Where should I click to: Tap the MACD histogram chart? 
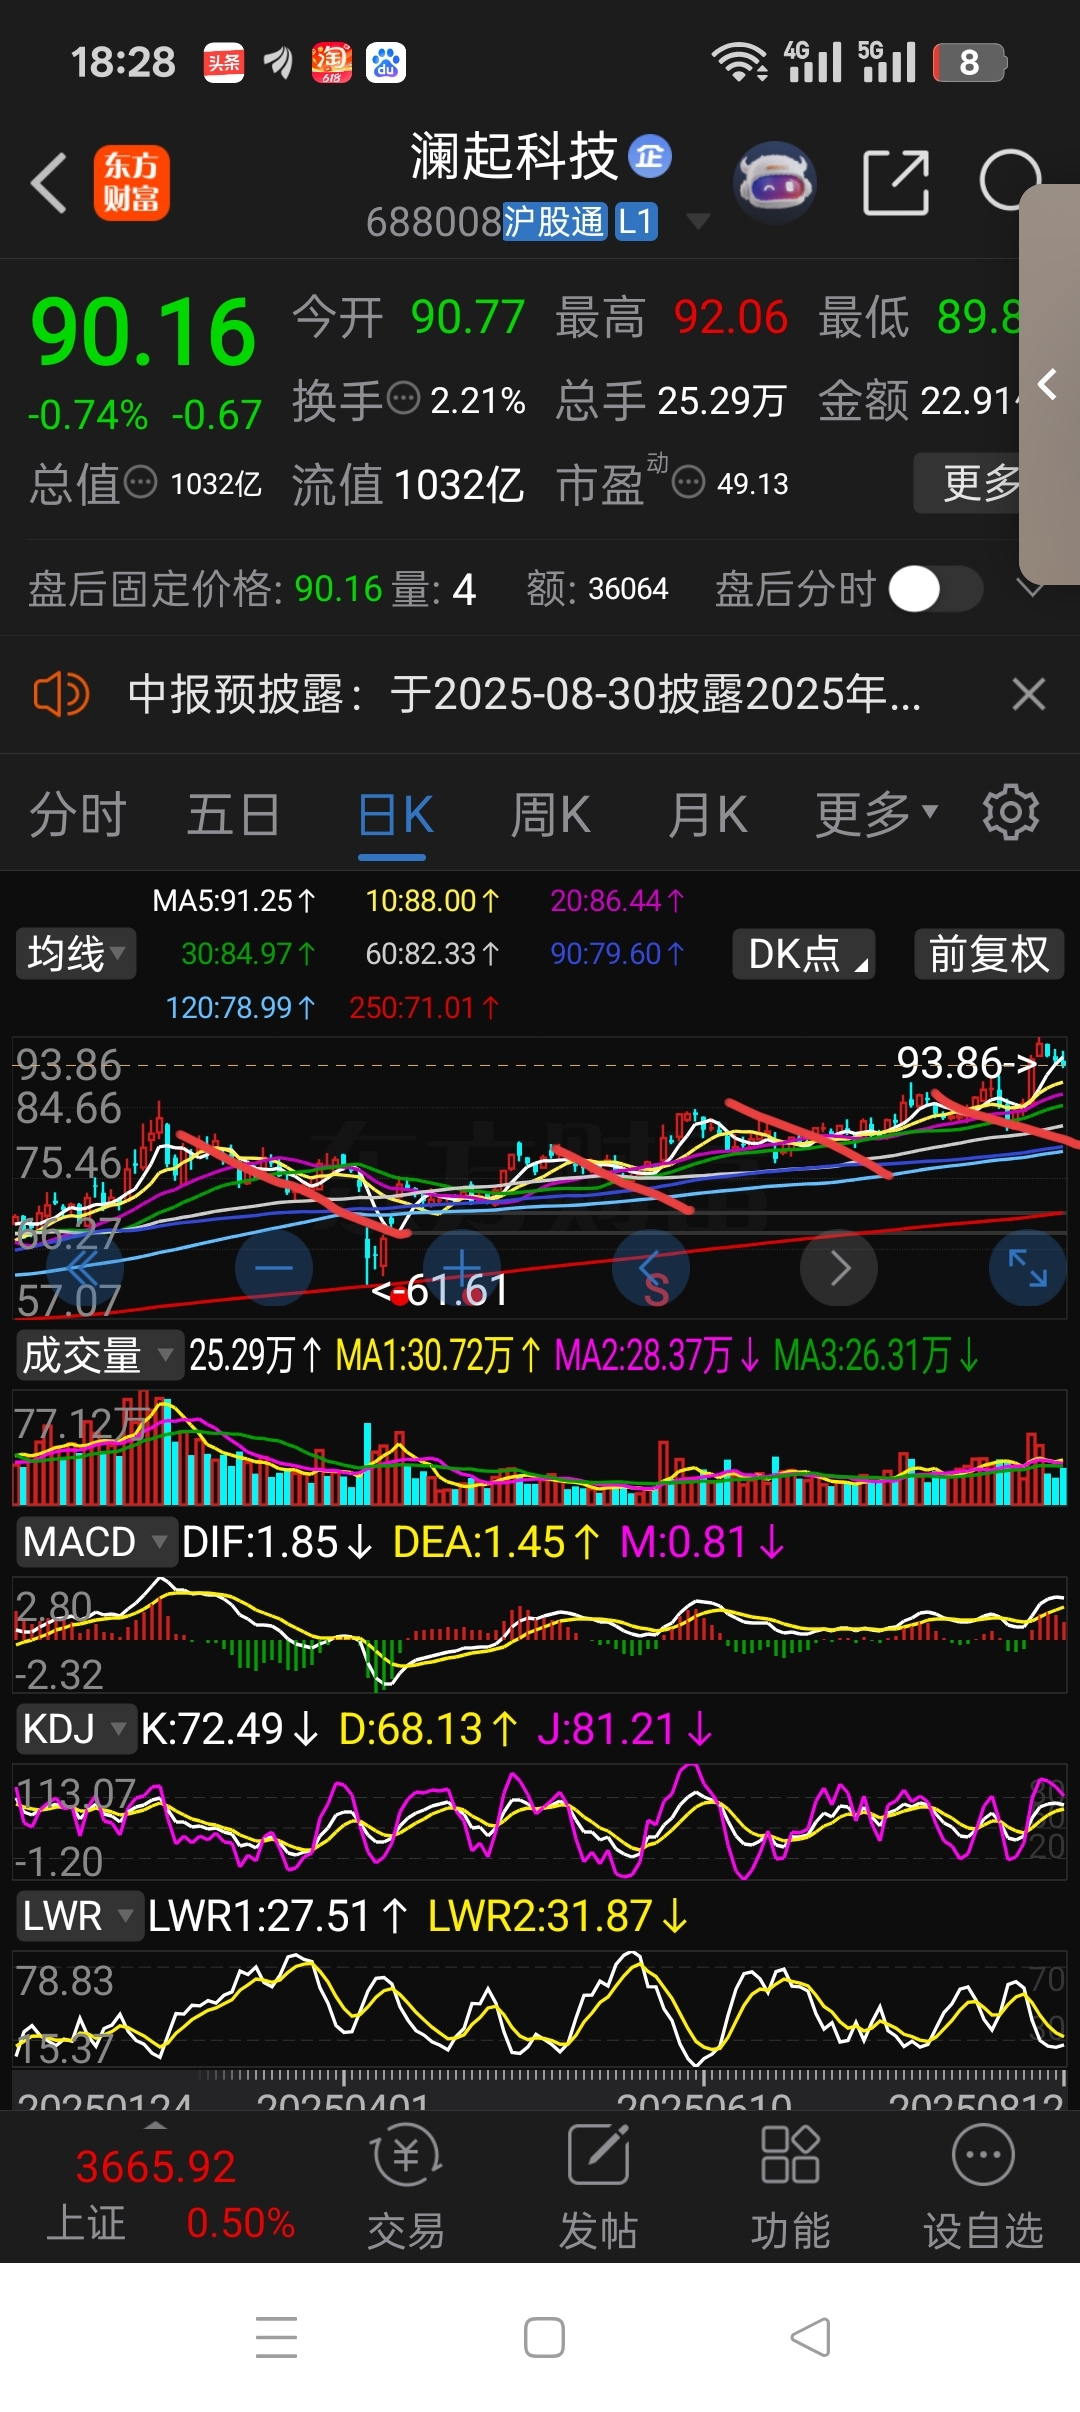pyautogui.click(x=540, y=1635)
